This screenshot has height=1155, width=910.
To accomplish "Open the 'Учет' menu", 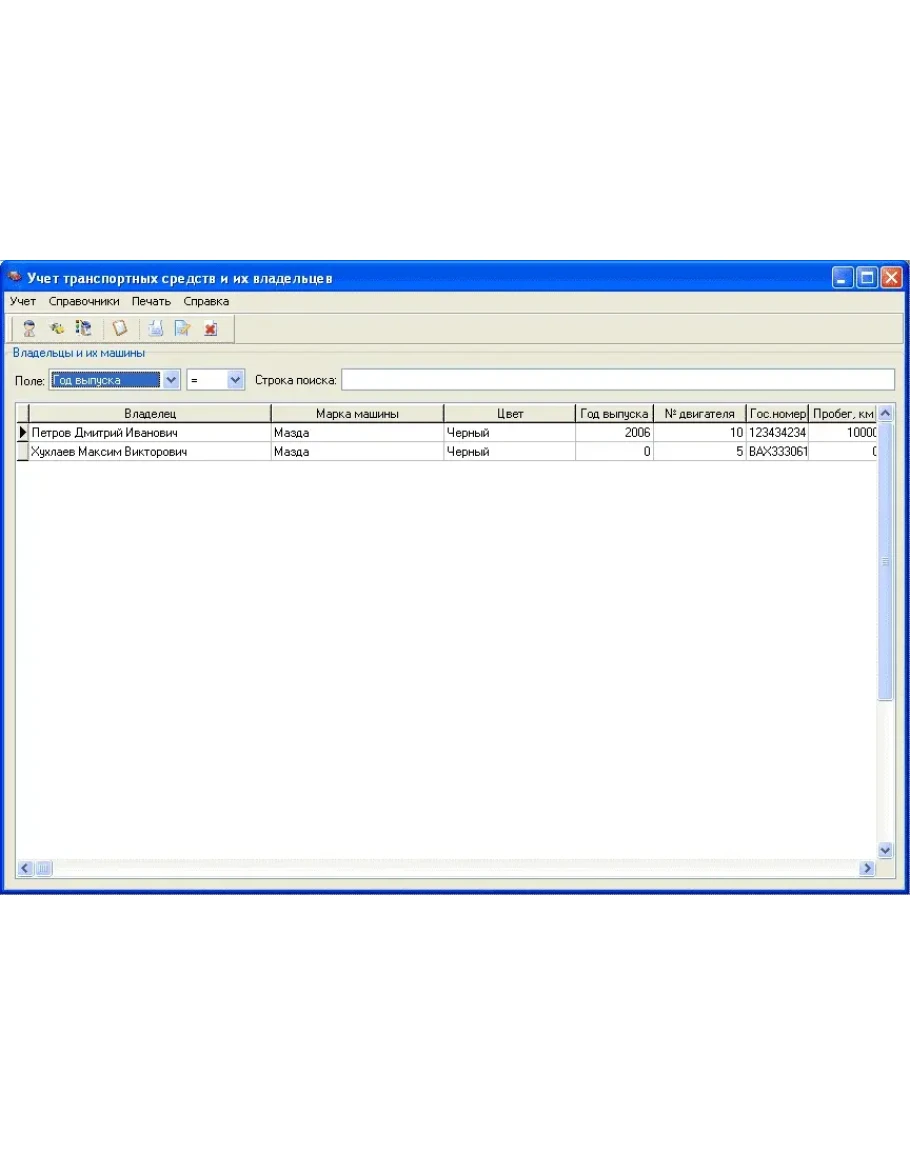I will (x=23, y=301).
